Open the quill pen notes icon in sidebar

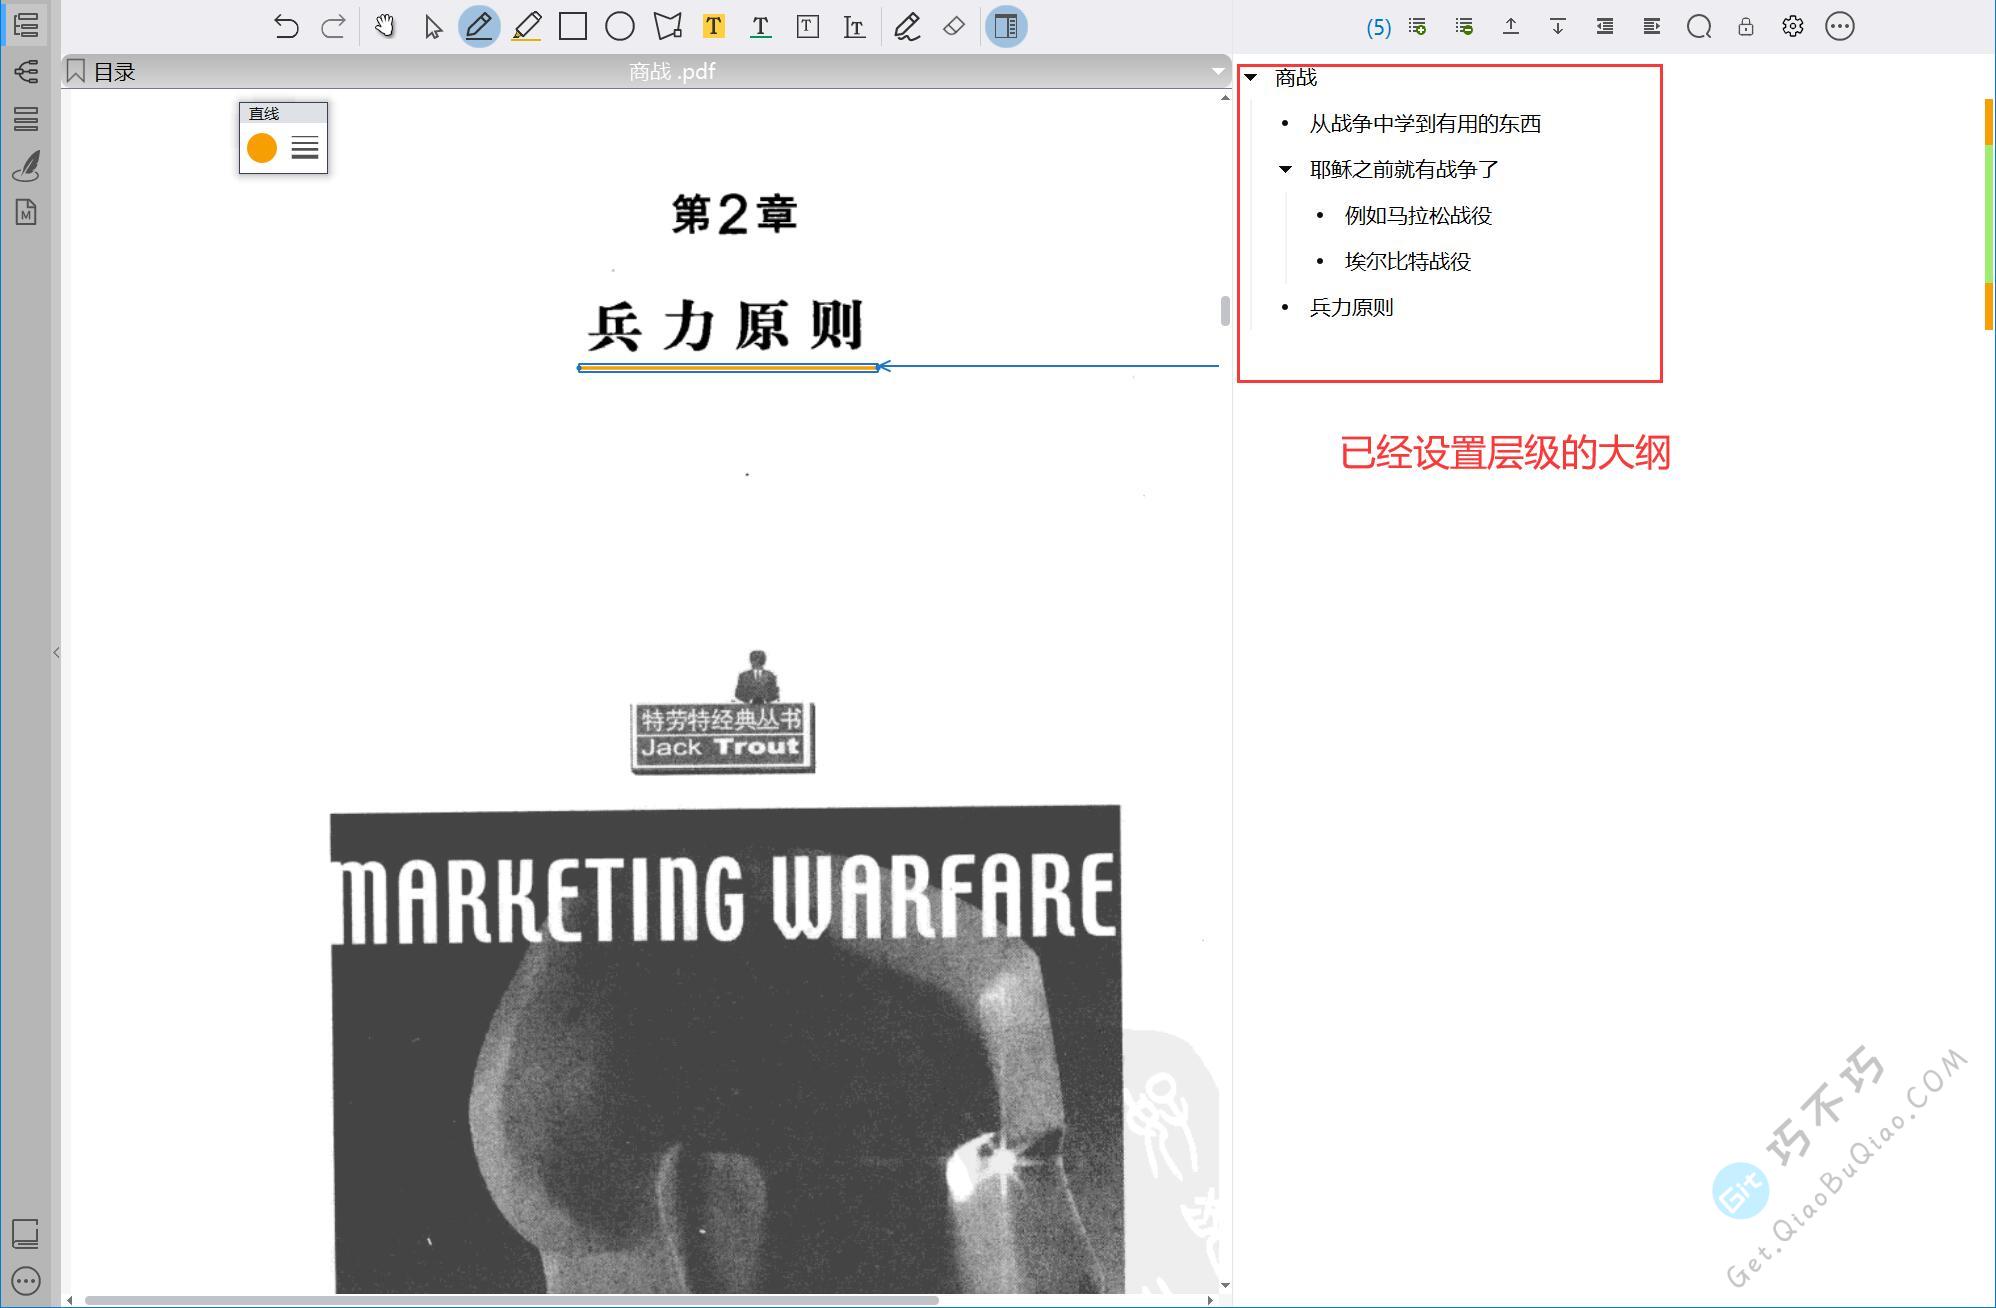click(x=26, y=165)
